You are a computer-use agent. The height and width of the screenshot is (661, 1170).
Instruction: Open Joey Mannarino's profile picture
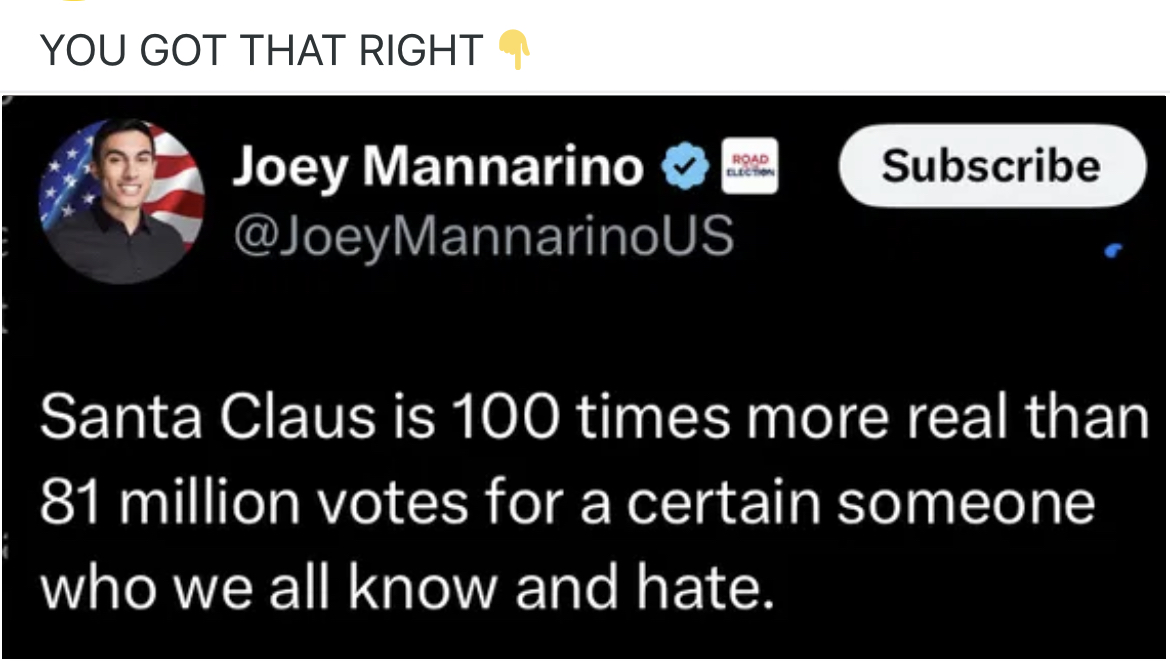pyautogui.click(x=122, y=201)
